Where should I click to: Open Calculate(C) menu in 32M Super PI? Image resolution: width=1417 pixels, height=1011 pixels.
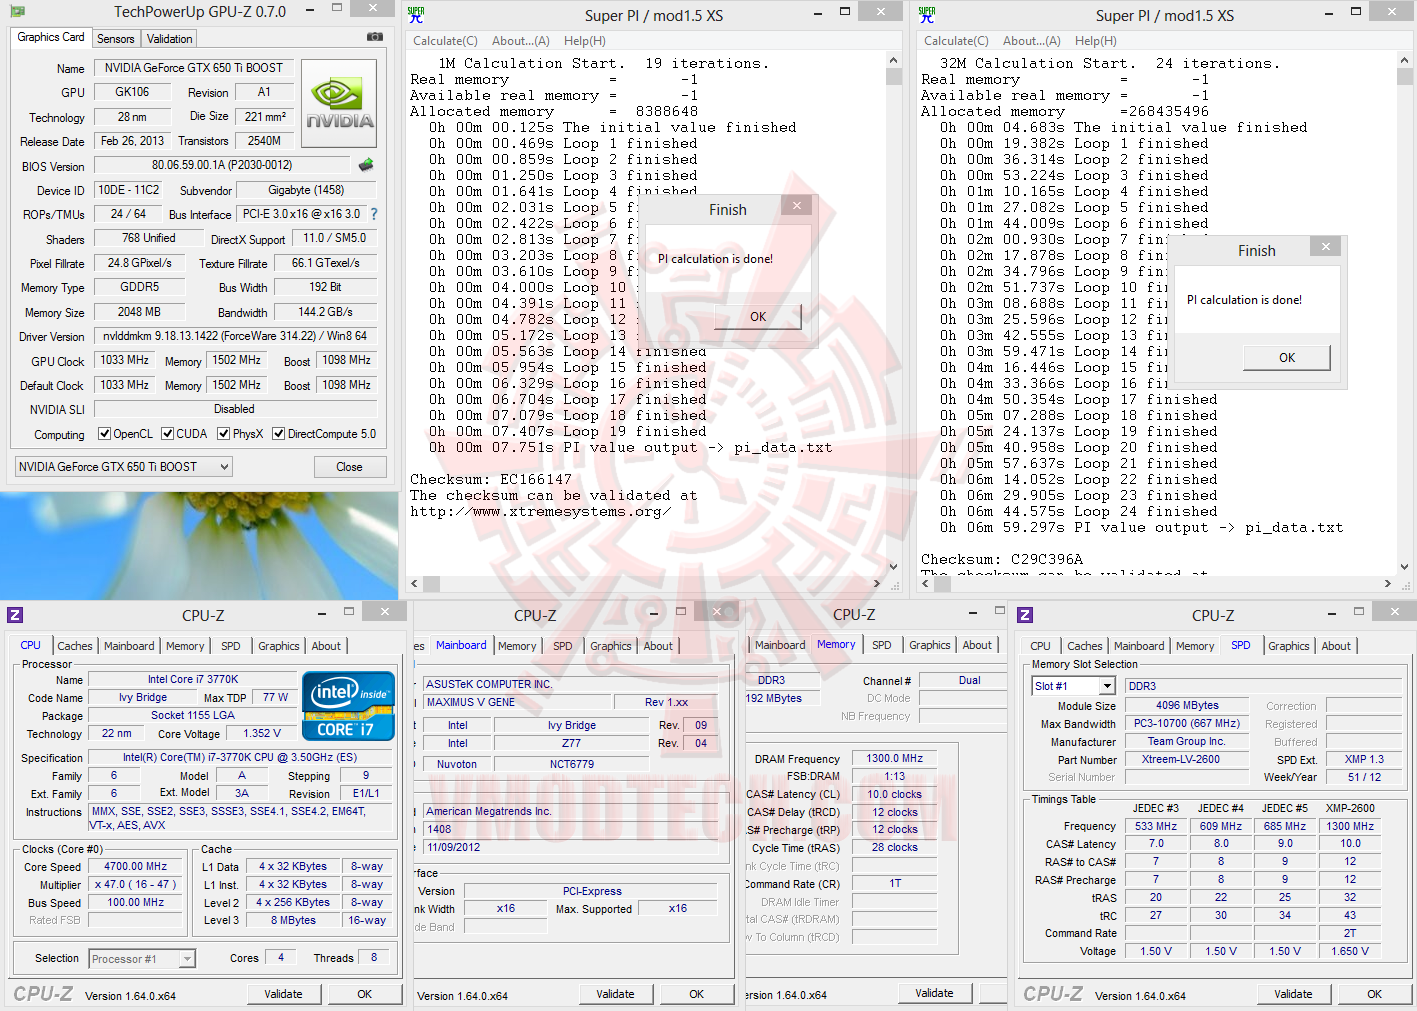pyautogui.click(x=956, y=41)
